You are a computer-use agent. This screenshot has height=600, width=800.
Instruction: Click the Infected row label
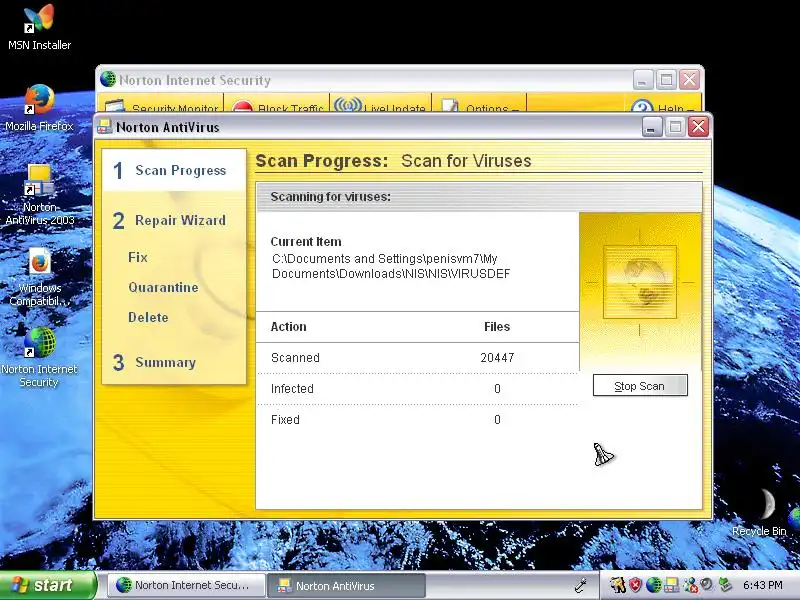292,389
